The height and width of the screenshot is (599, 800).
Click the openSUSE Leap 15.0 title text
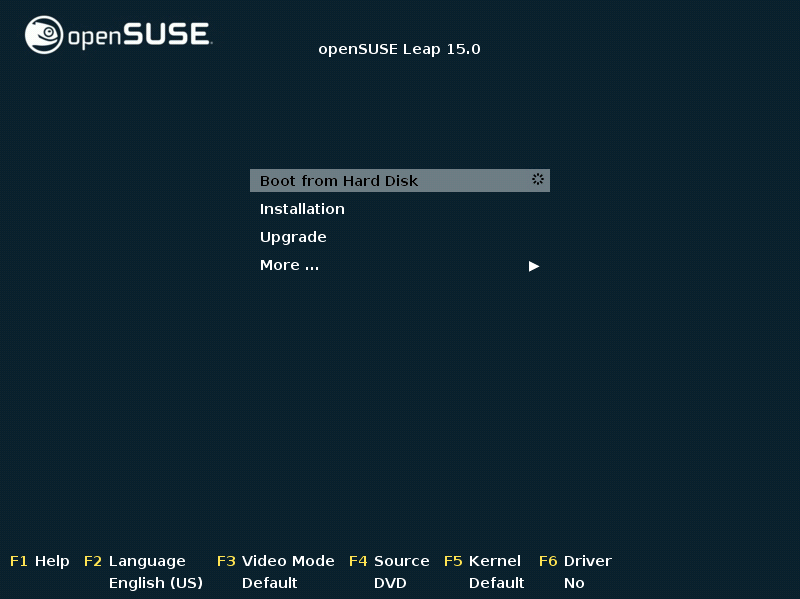click(x=399, y=49)
